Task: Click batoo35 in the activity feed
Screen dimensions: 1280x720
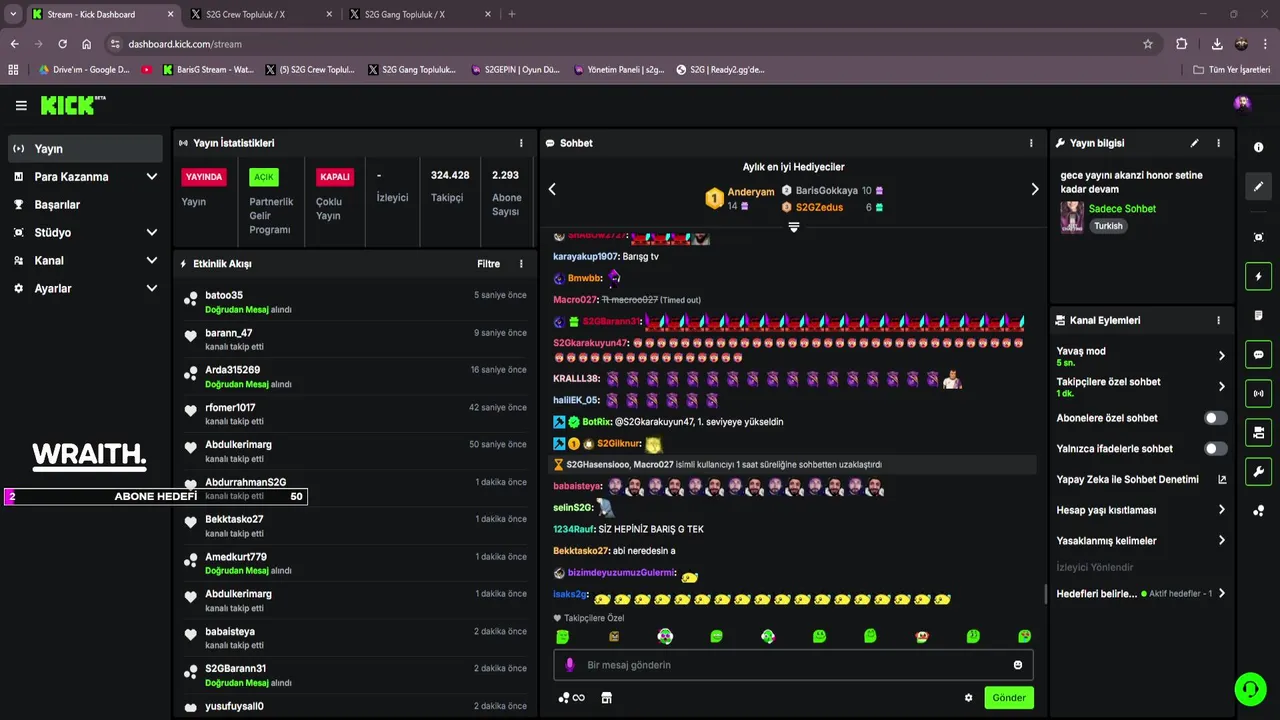Action: tap(224, 296)
